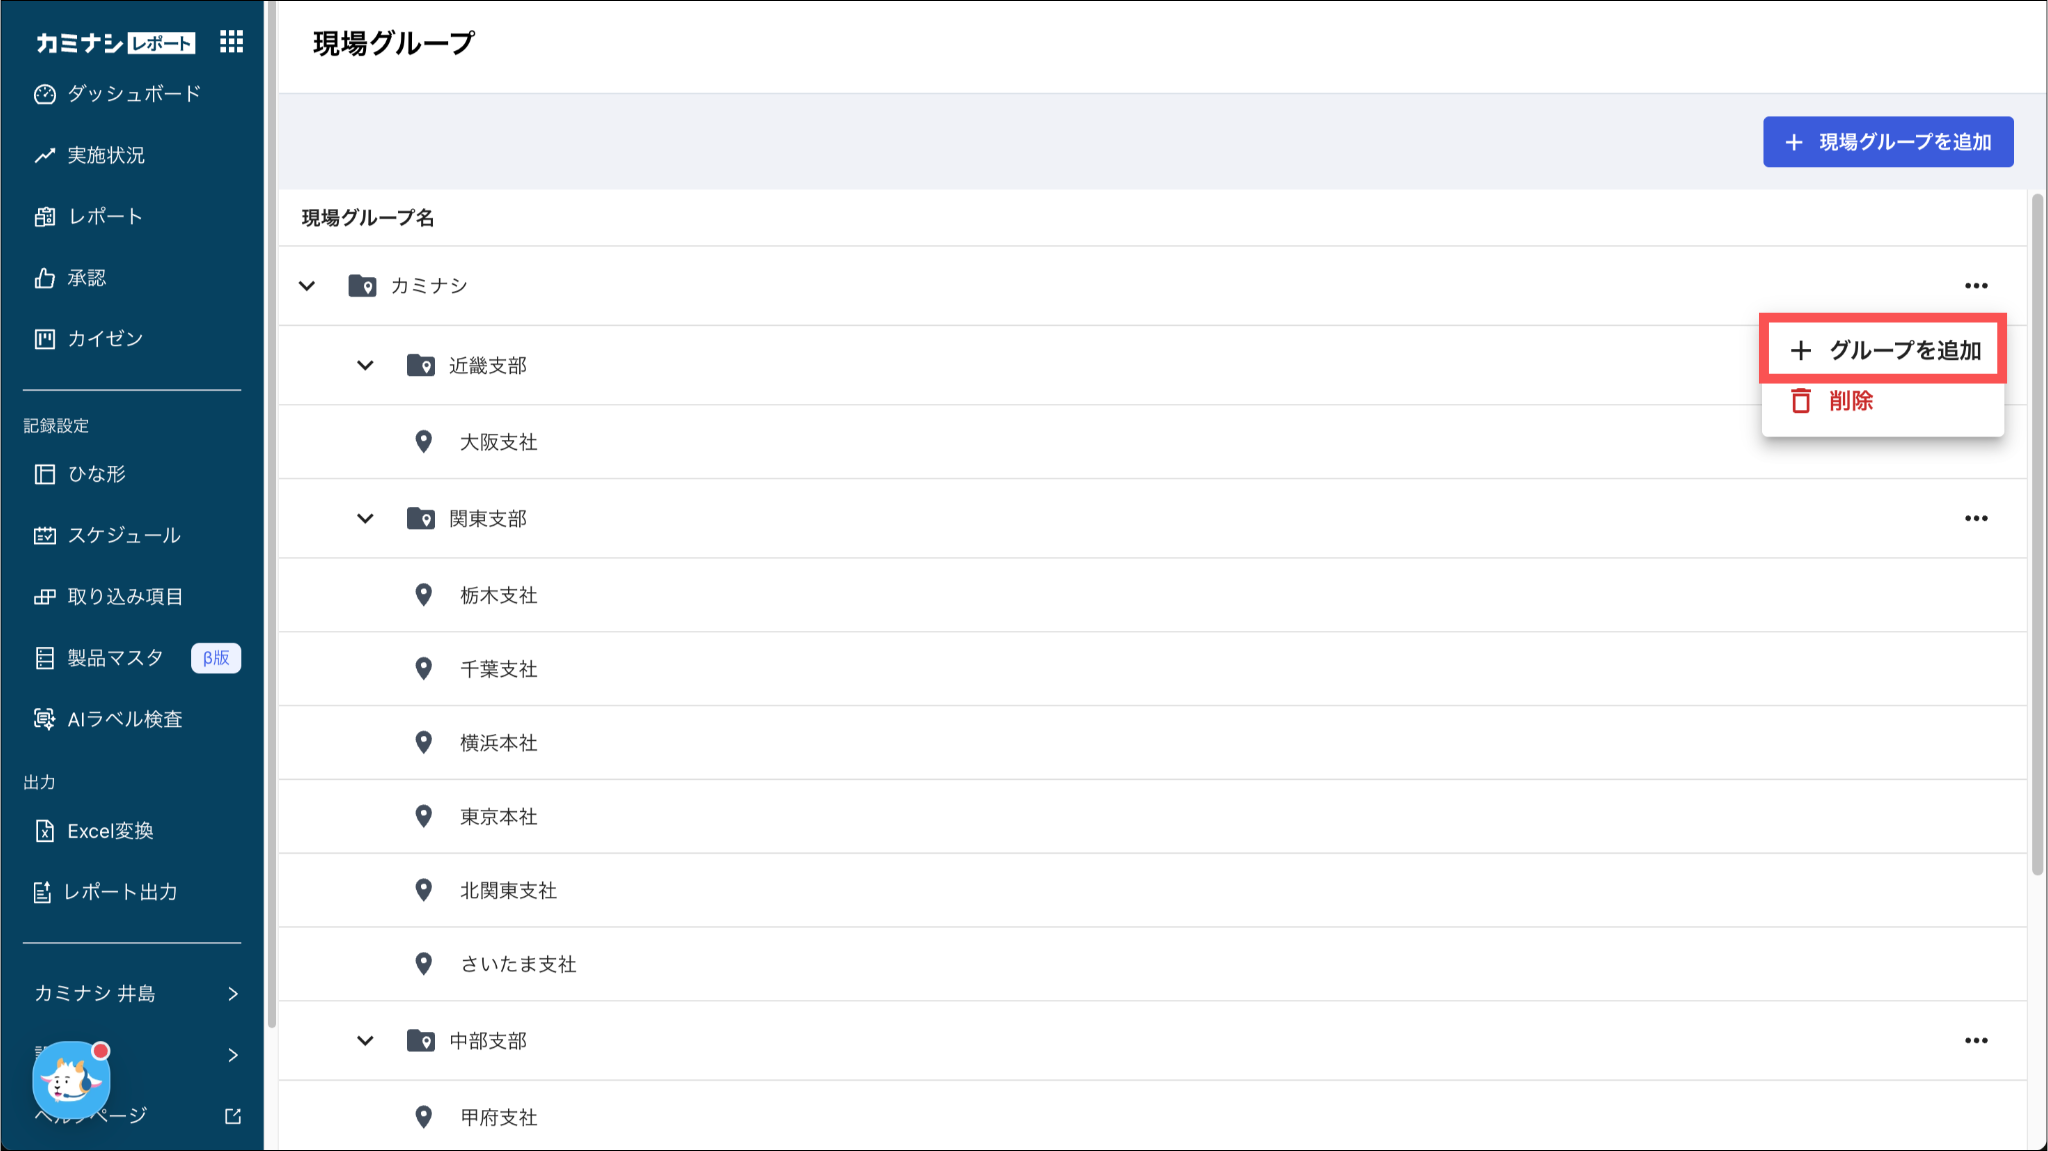This screenshot has width=2048, height=1151.
Task: Open the more options menu for 関東支部
Action: (x=1975, y=519)
